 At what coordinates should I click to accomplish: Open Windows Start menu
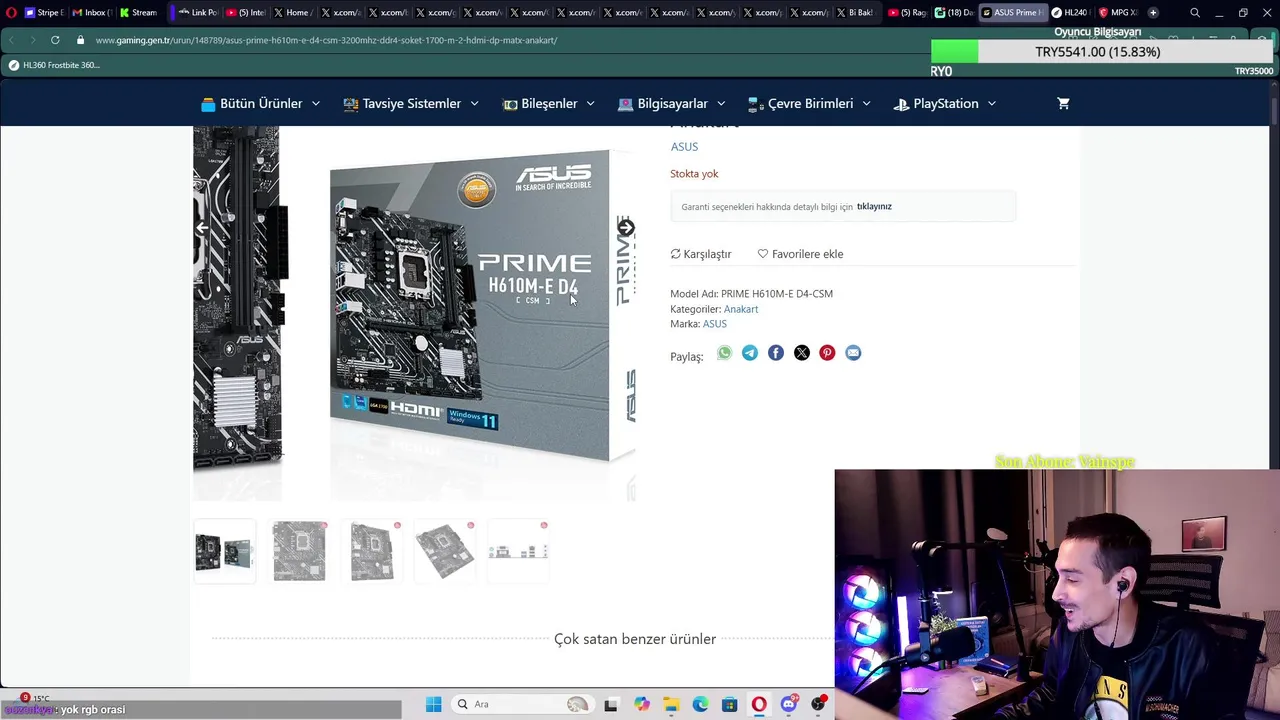433,704
